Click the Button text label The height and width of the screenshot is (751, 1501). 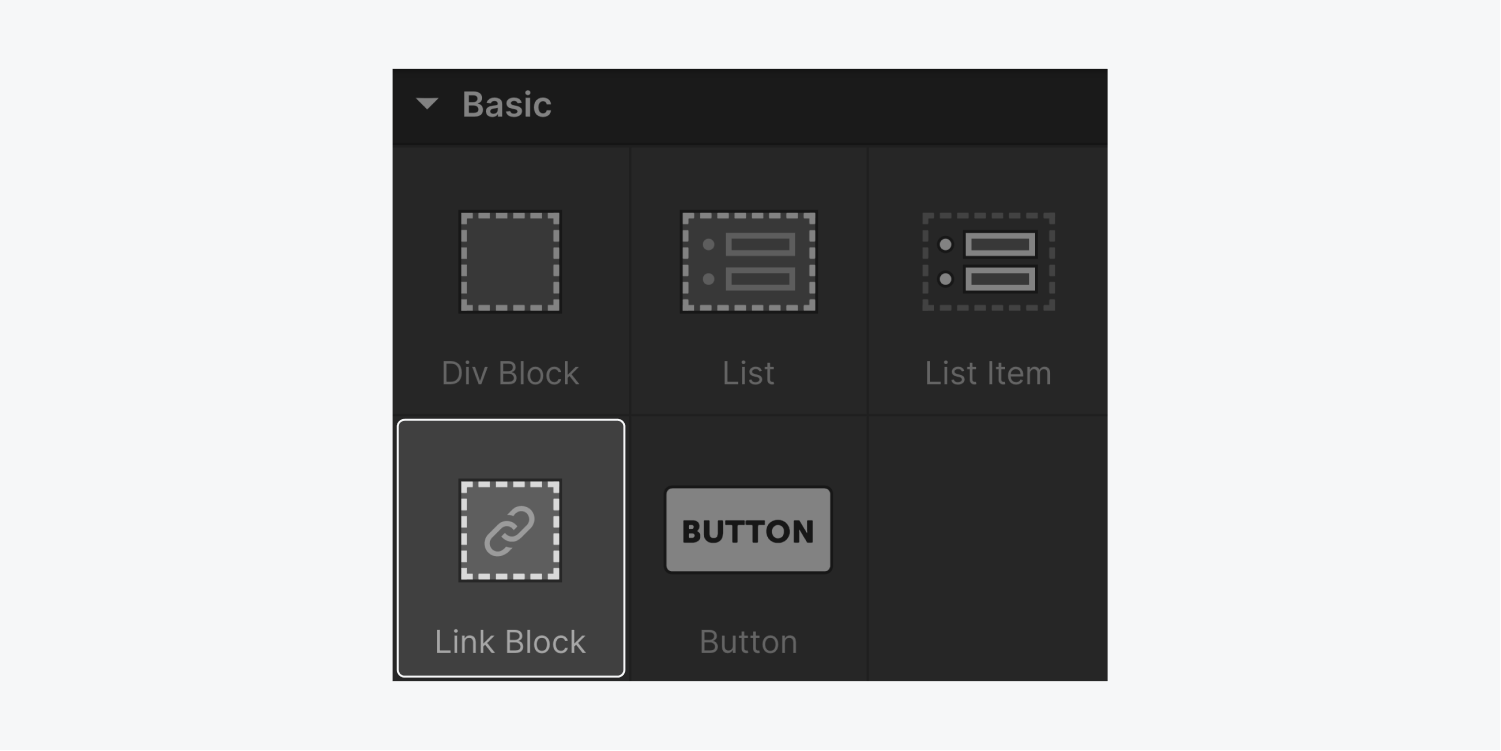pos(749,642)
